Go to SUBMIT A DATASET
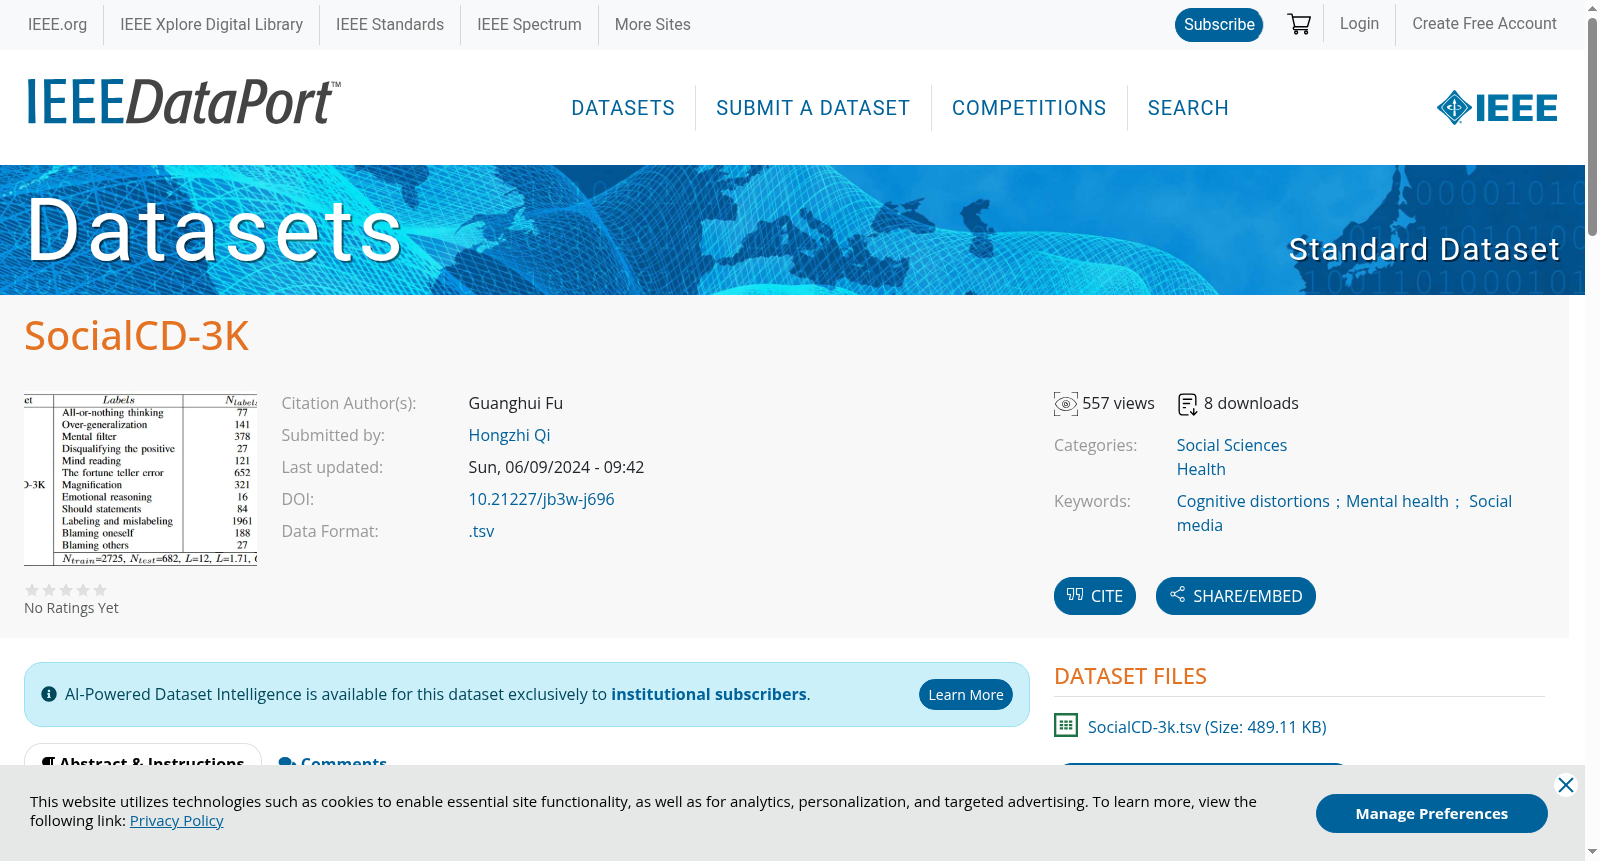The image size is (1600, 861). 813,108
